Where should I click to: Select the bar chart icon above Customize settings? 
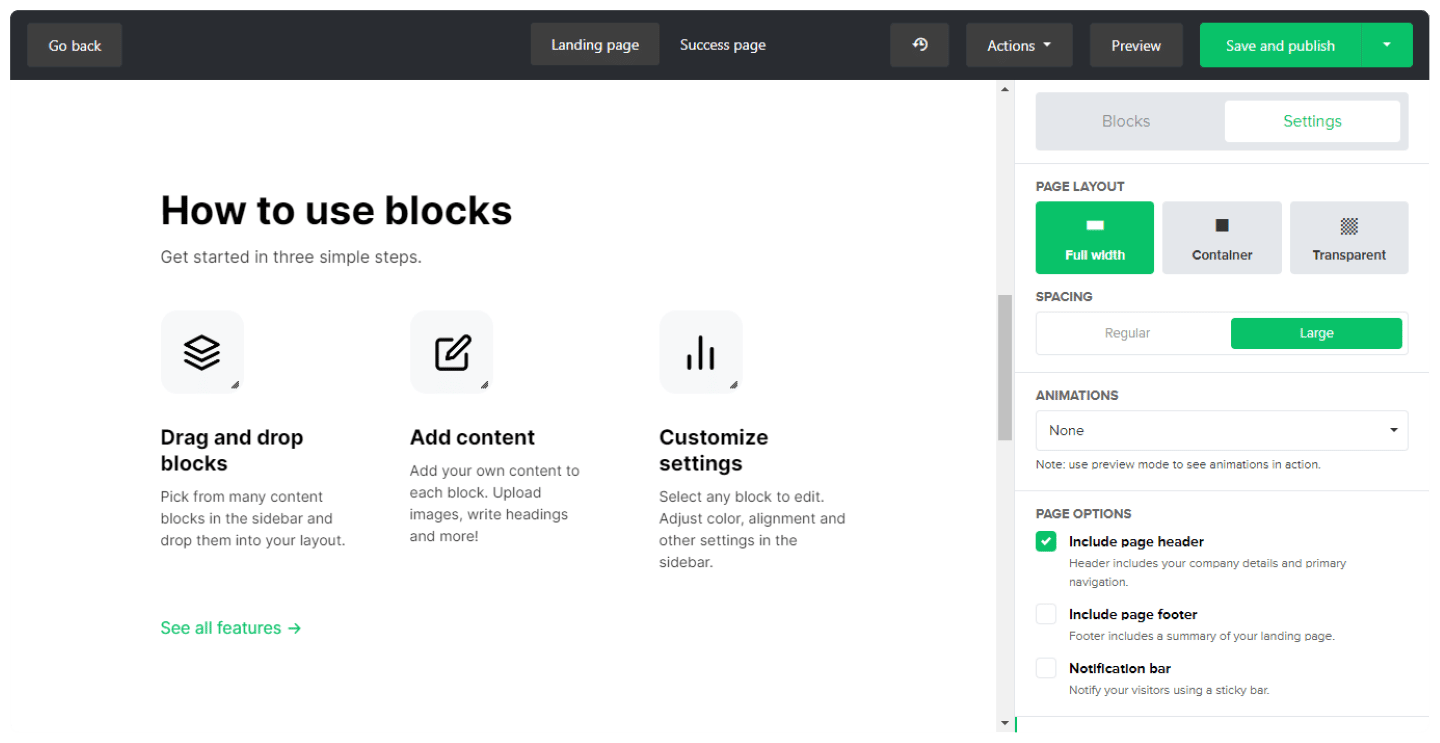click(x=700, y=352)
